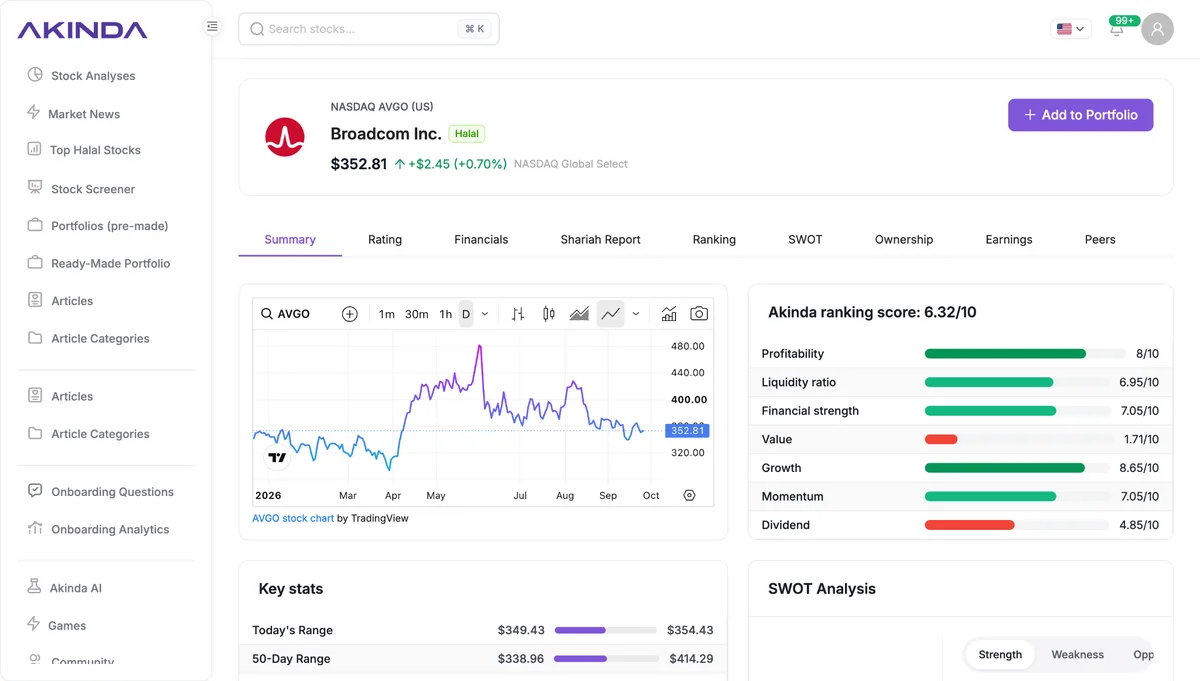Open AVGO stock chart TradingView link
The height and width of the screenshot is (681, 1200).
tap(293, 519)
